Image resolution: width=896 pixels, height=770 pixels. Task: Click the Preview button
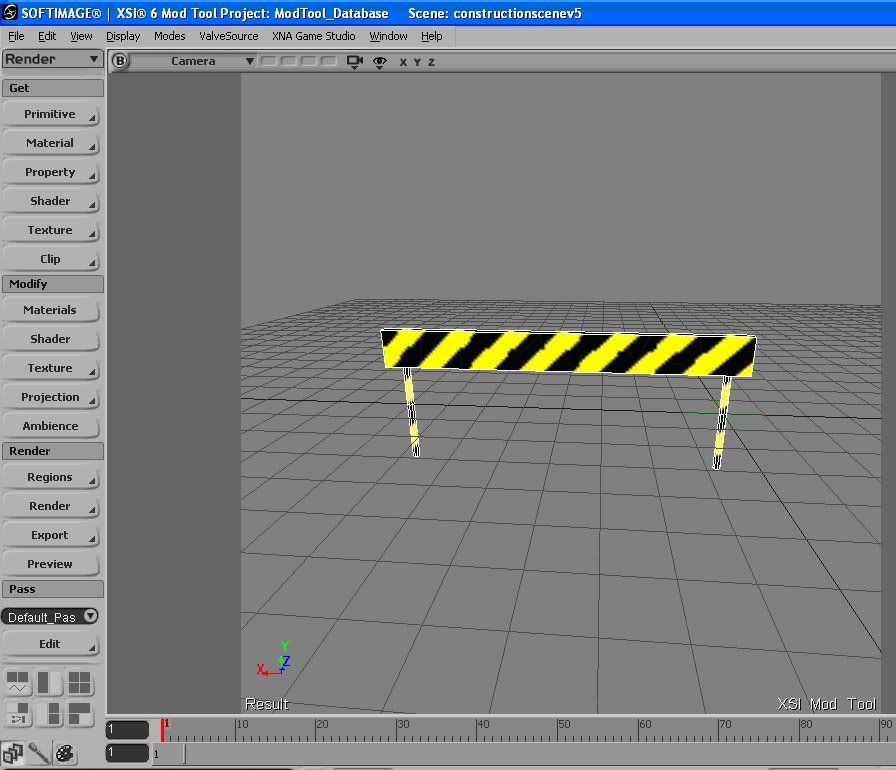[x=51, y=564]
